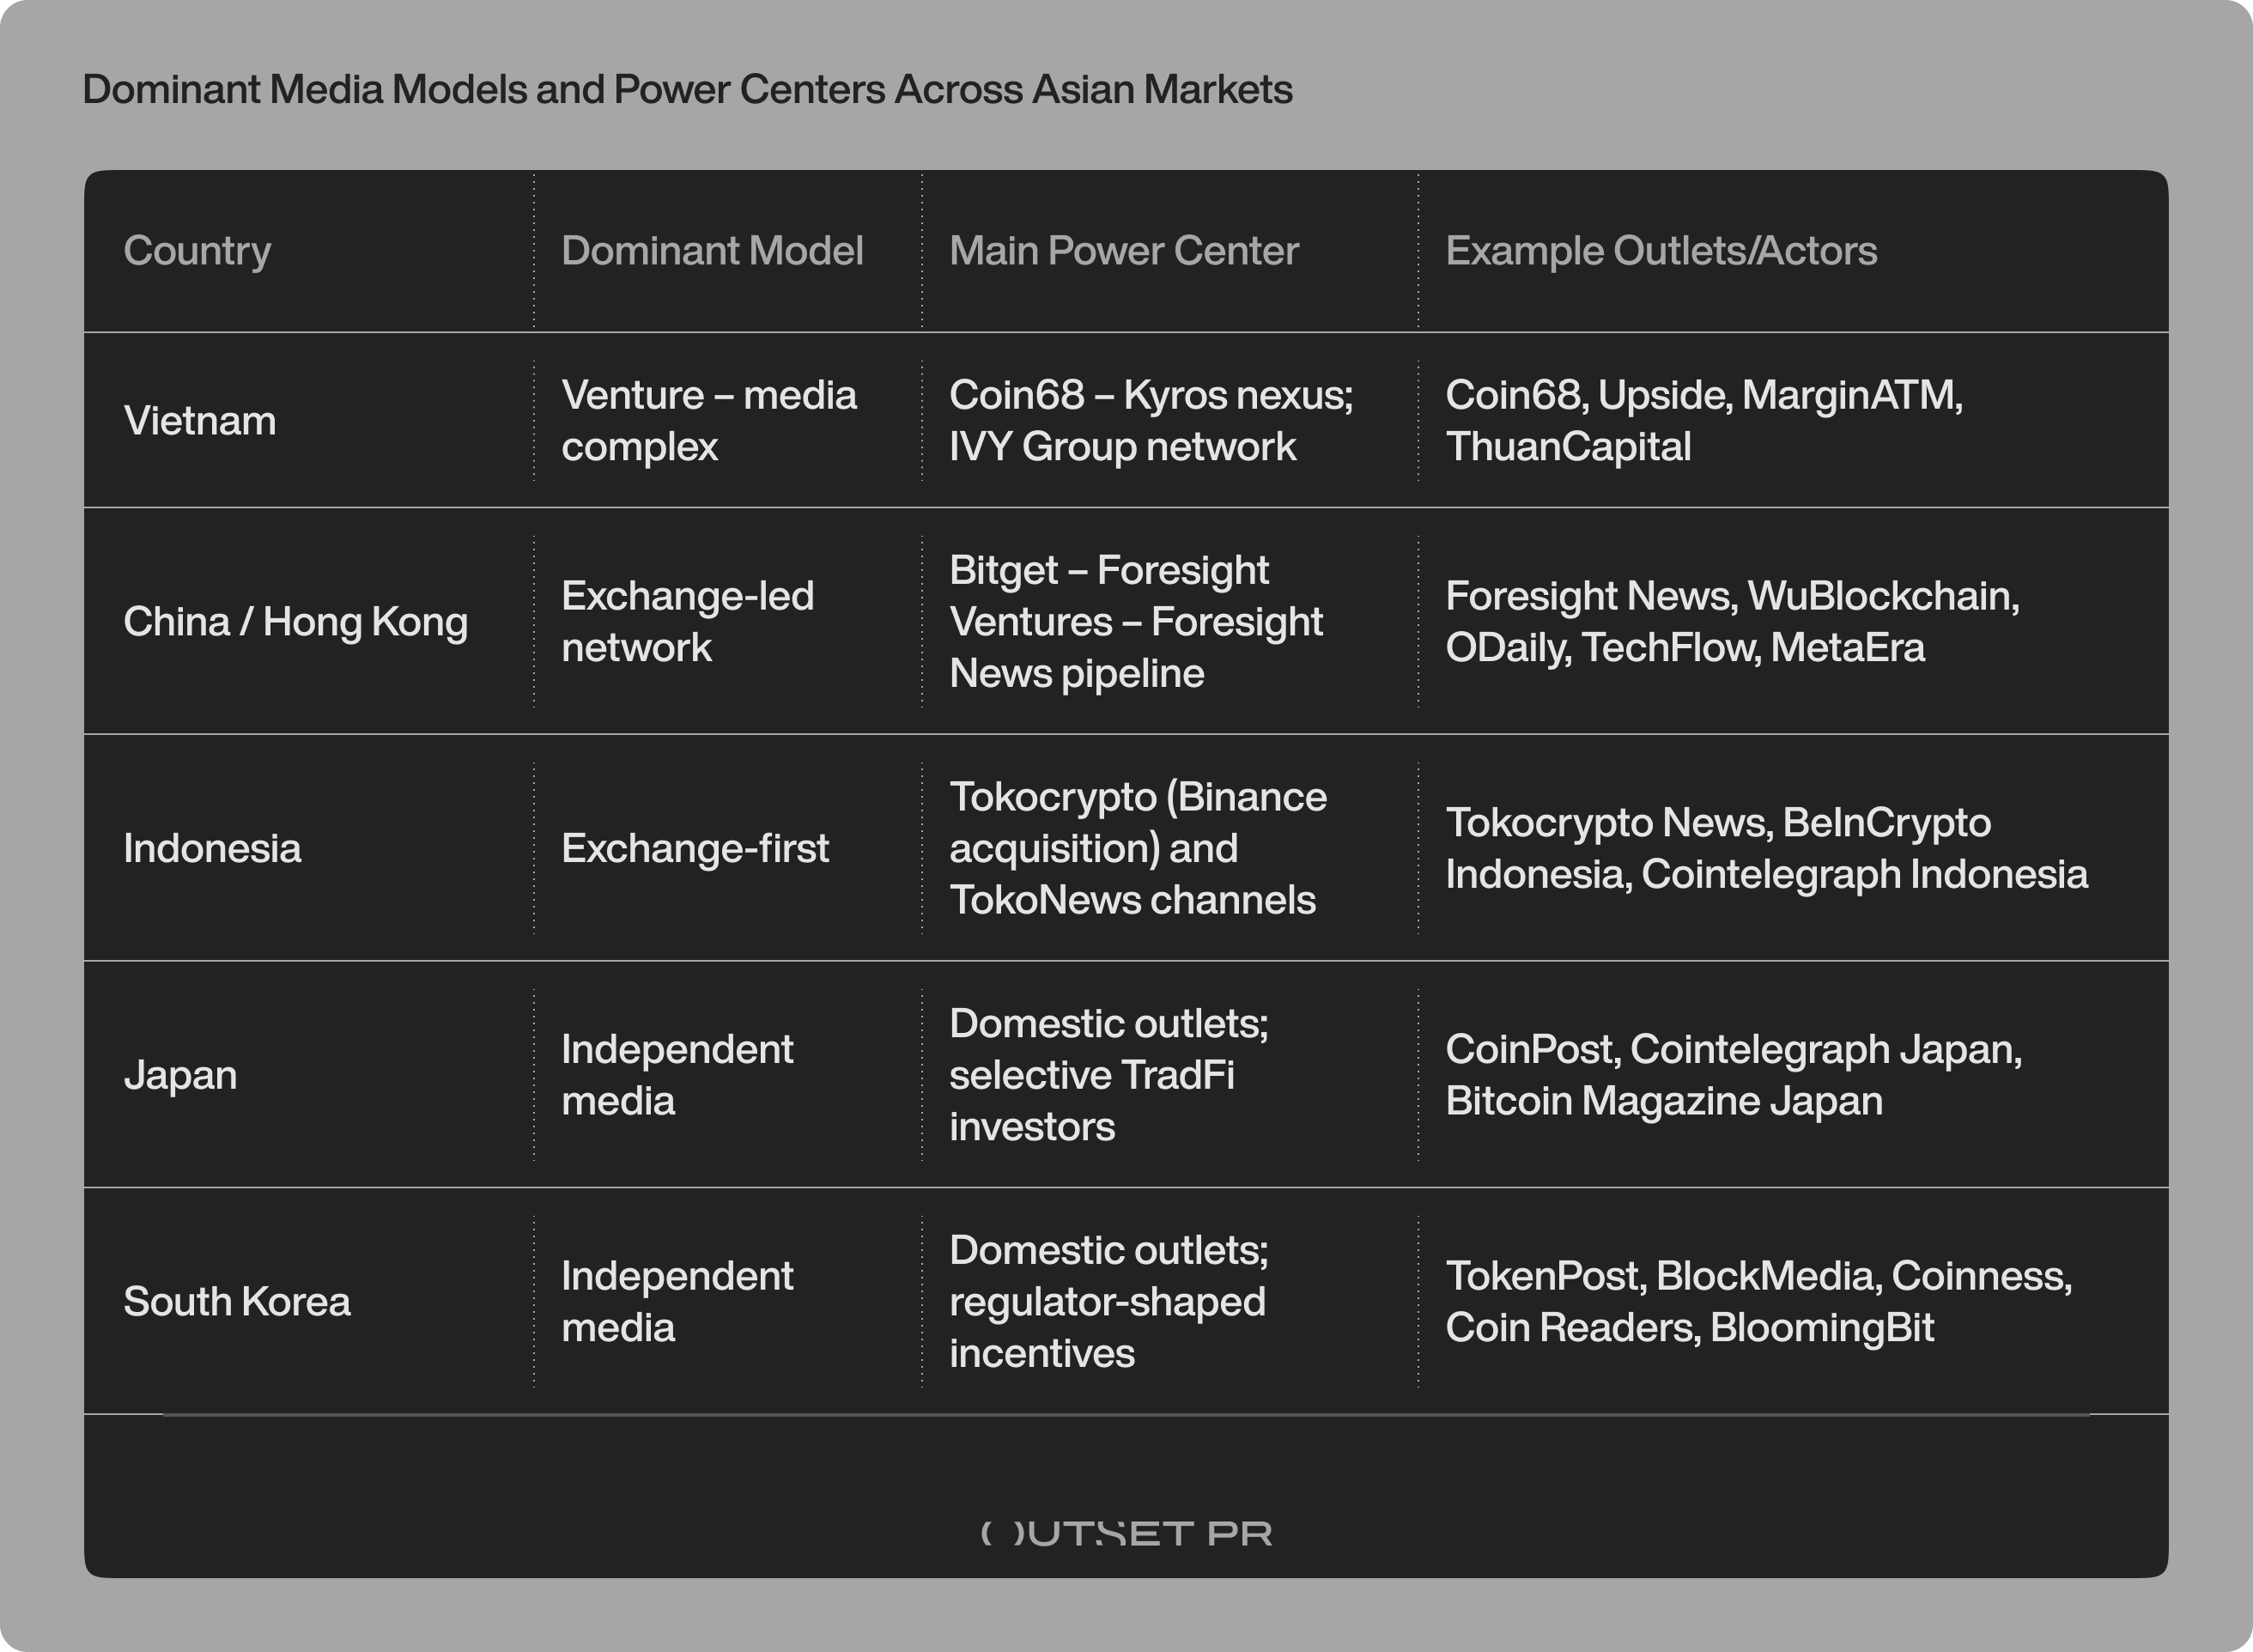
Task: Click the Main Power Center header
Action: [1124, 251]
